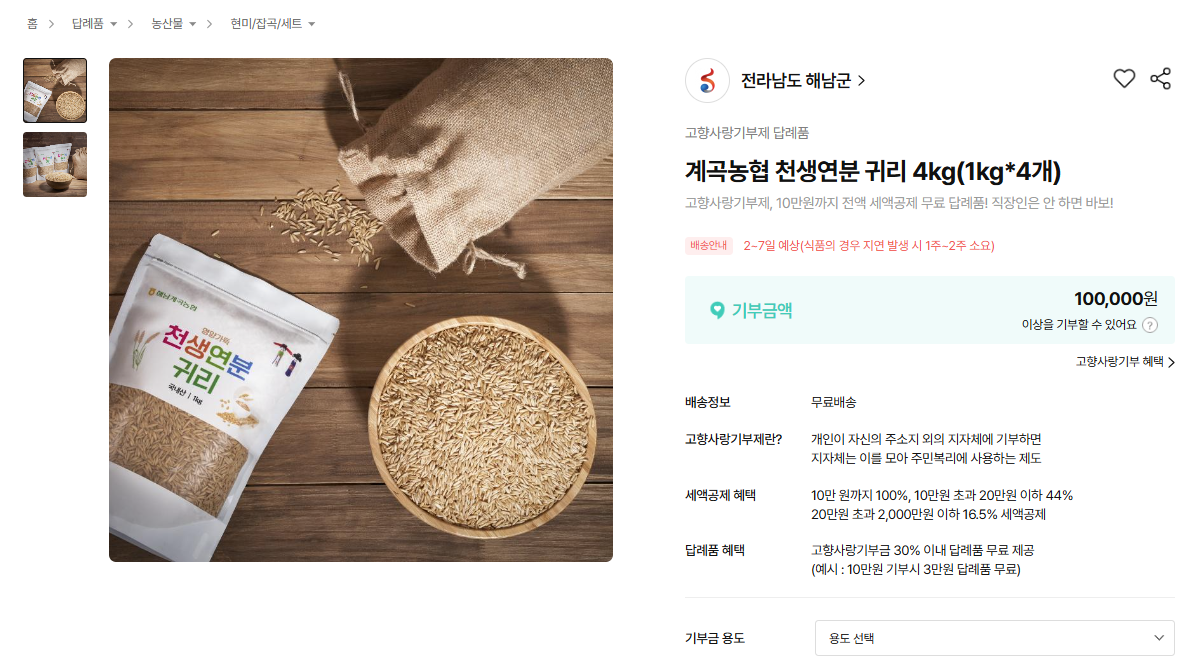Open 전라남도 해남군 municipality page
This screenshot has width=1189, height=667.
[x=795, y=80]
